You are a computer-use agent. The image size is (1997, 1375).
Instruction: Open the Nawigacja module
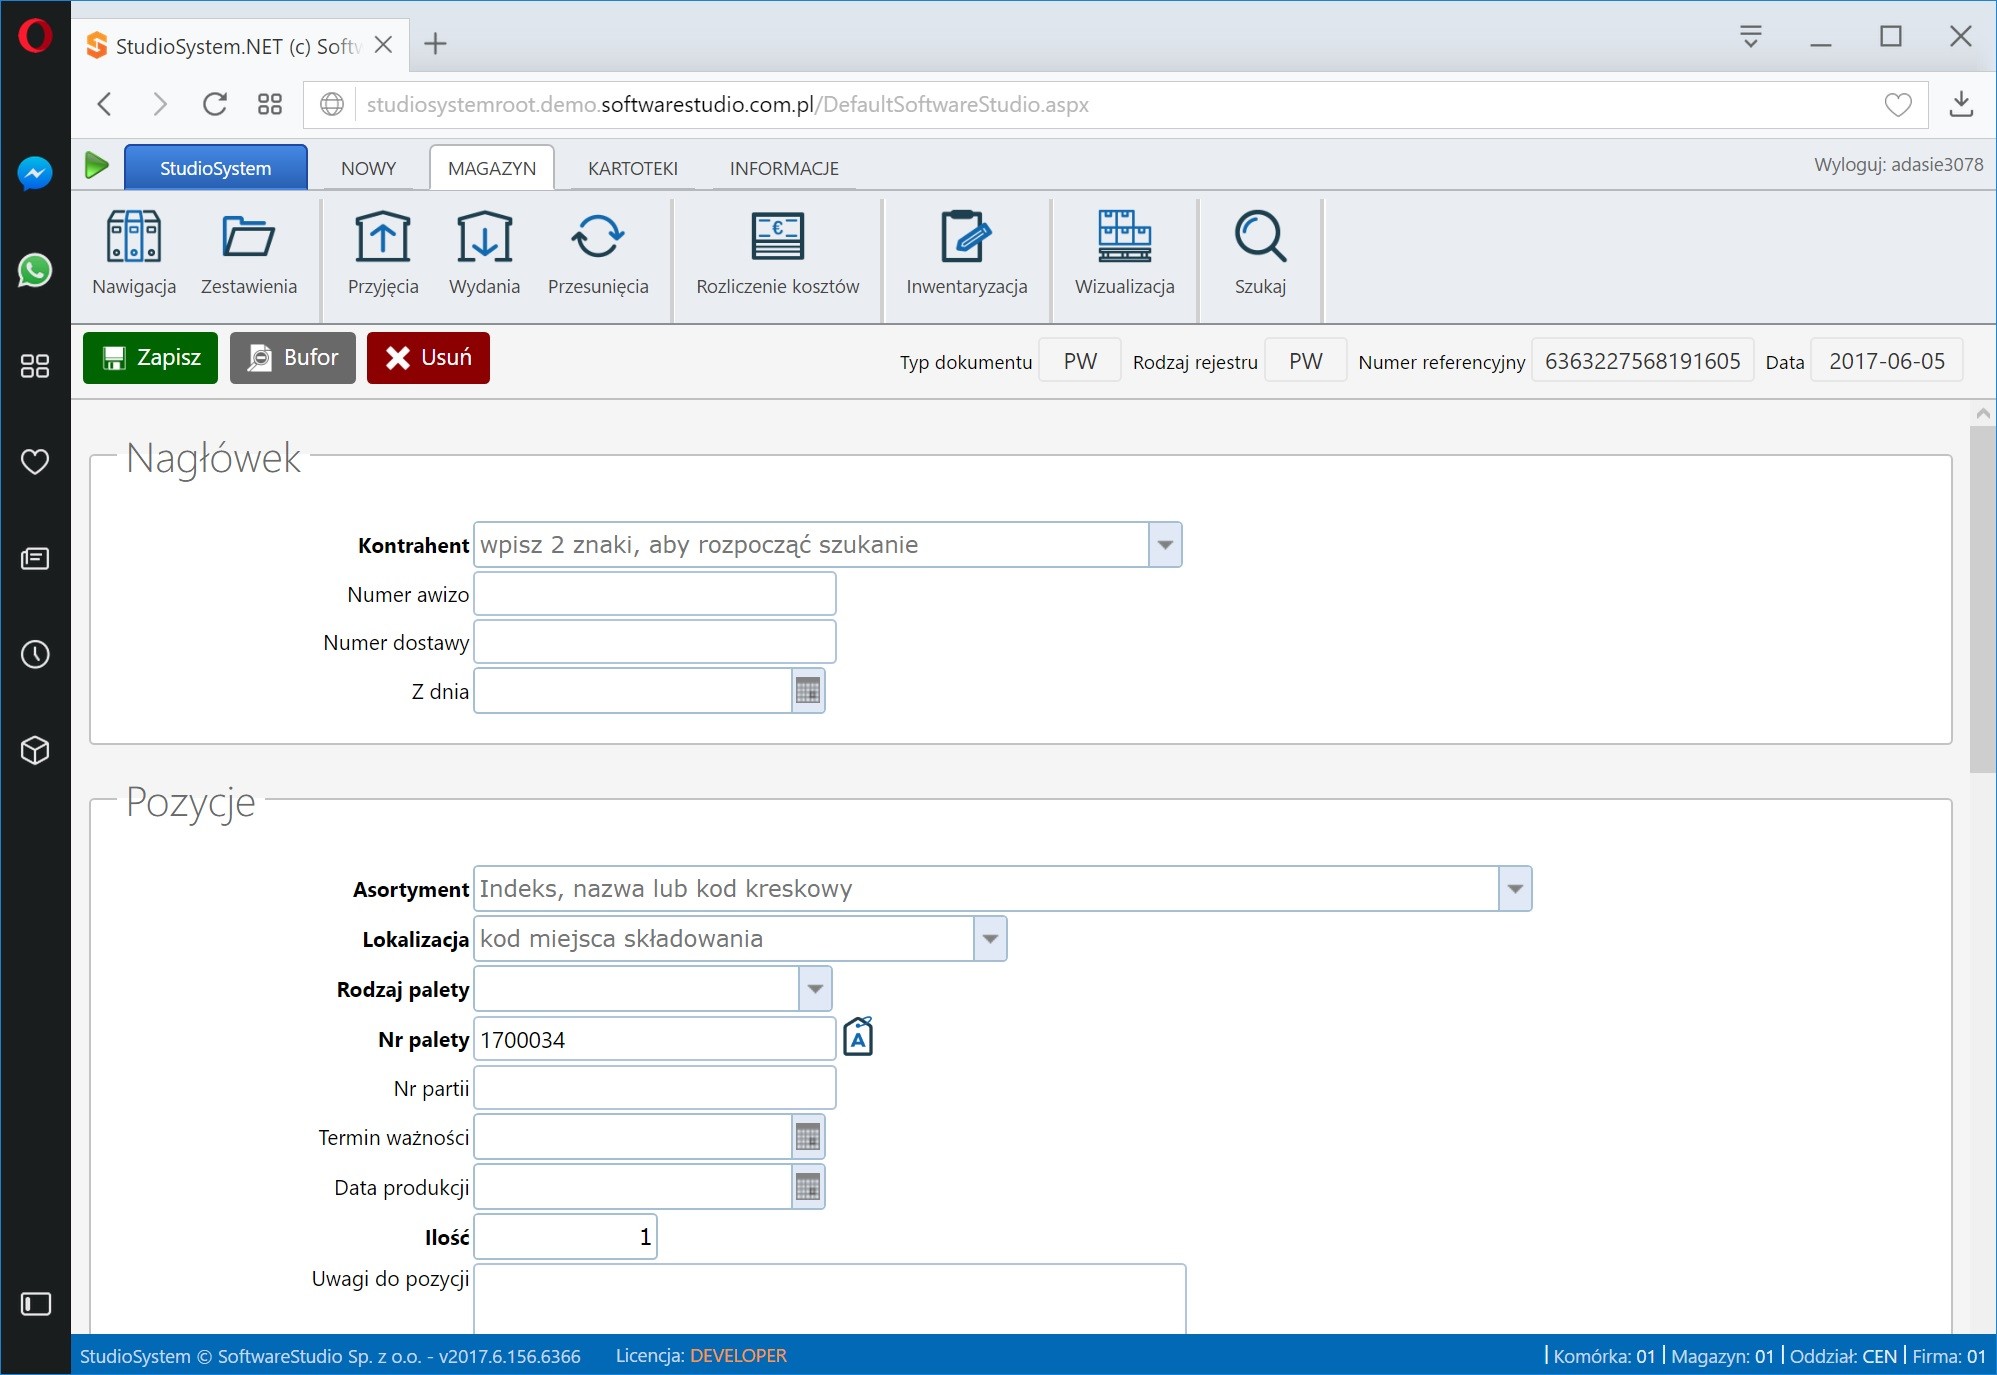[x=134, y=254]
